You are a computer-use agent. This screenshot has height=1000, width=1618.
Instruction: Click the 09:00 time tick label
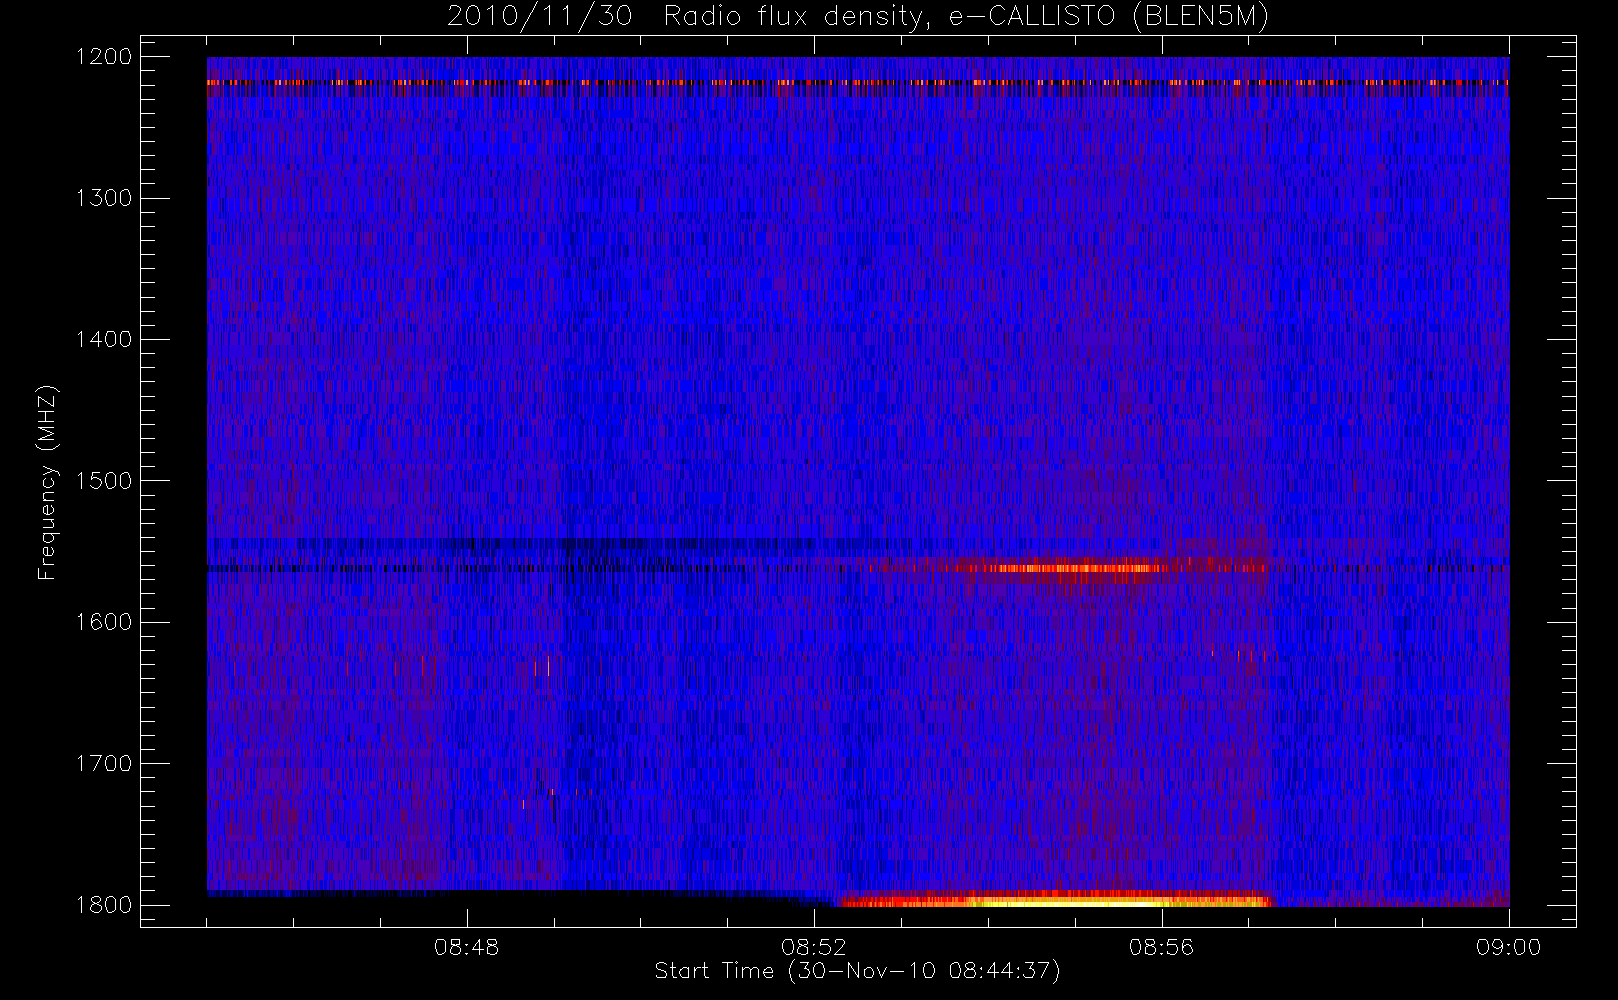(1508, 947)
